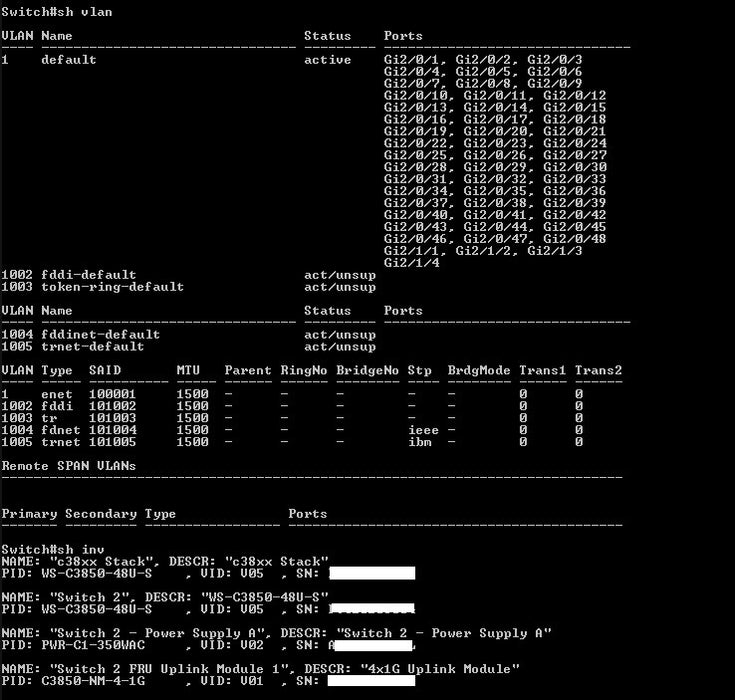735x700 pixels.
Task: Click the 'Switch#sh vlan' command line
Action: tap(57, 12)
